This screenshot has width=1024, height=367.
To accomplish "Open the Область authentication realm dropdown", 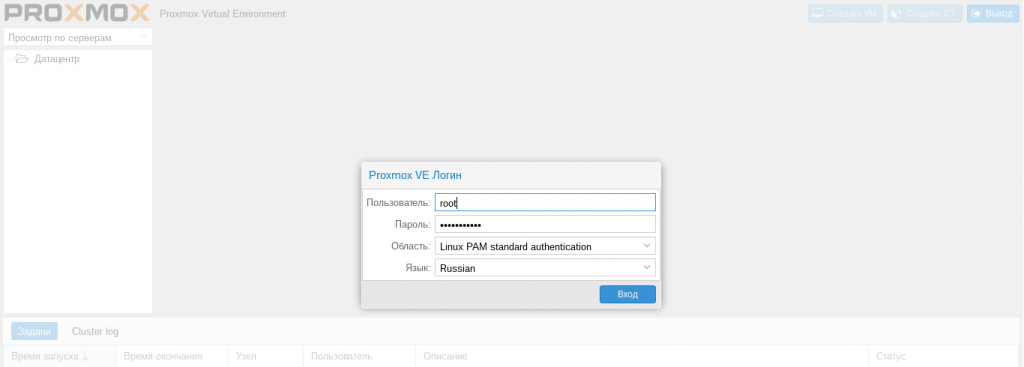I will [545, 246].
